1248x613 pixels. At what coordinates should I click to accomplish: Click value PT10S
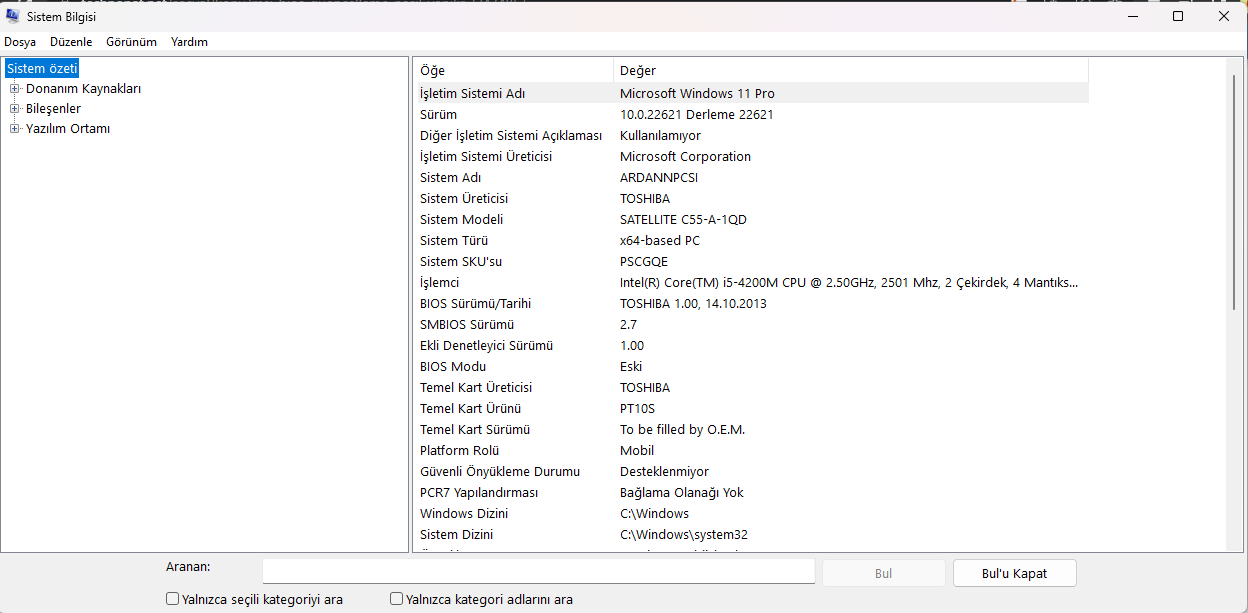pyautogui.click(x=637, y=408)
